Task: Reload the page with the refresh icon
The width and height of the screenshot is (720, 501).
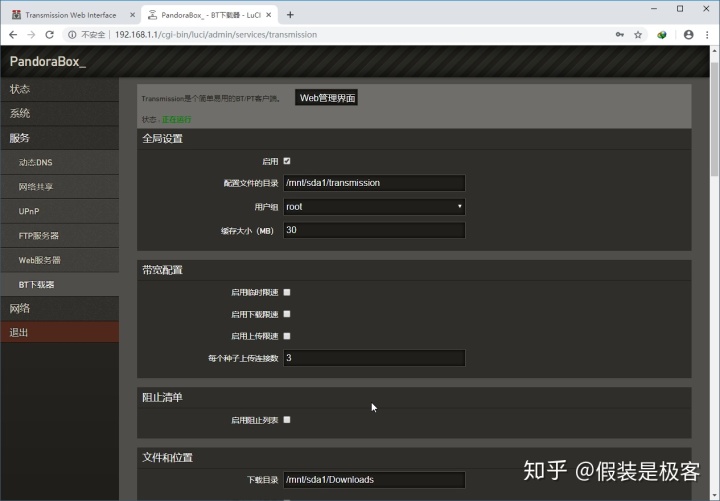Action: (49, 34)
